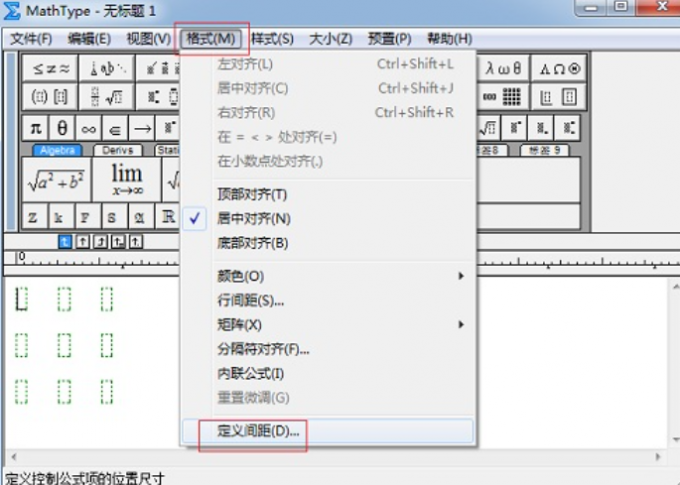Screen dimensions: 680x485
Task: Open the 预置(P) menu
Action: [389, 39]
